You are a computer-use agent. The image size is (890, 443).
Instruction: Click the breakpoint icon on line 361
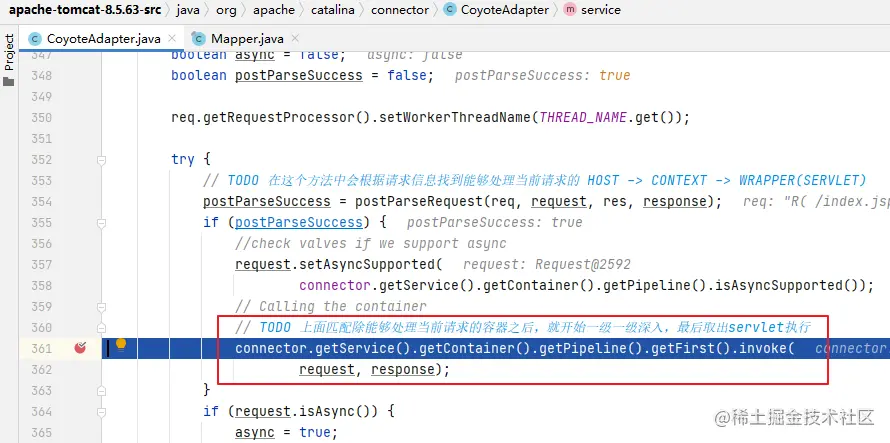80,348
